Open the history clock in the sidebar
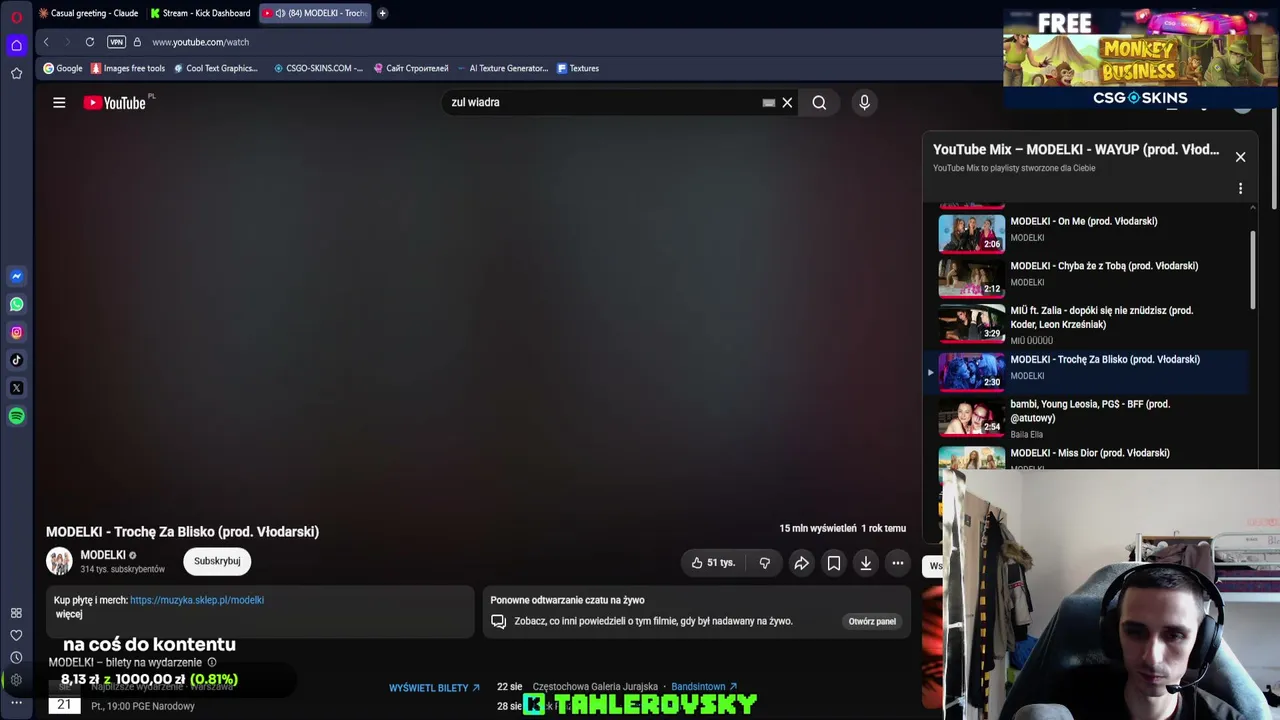Screen dimensions: 1280x720 (16, 657)
